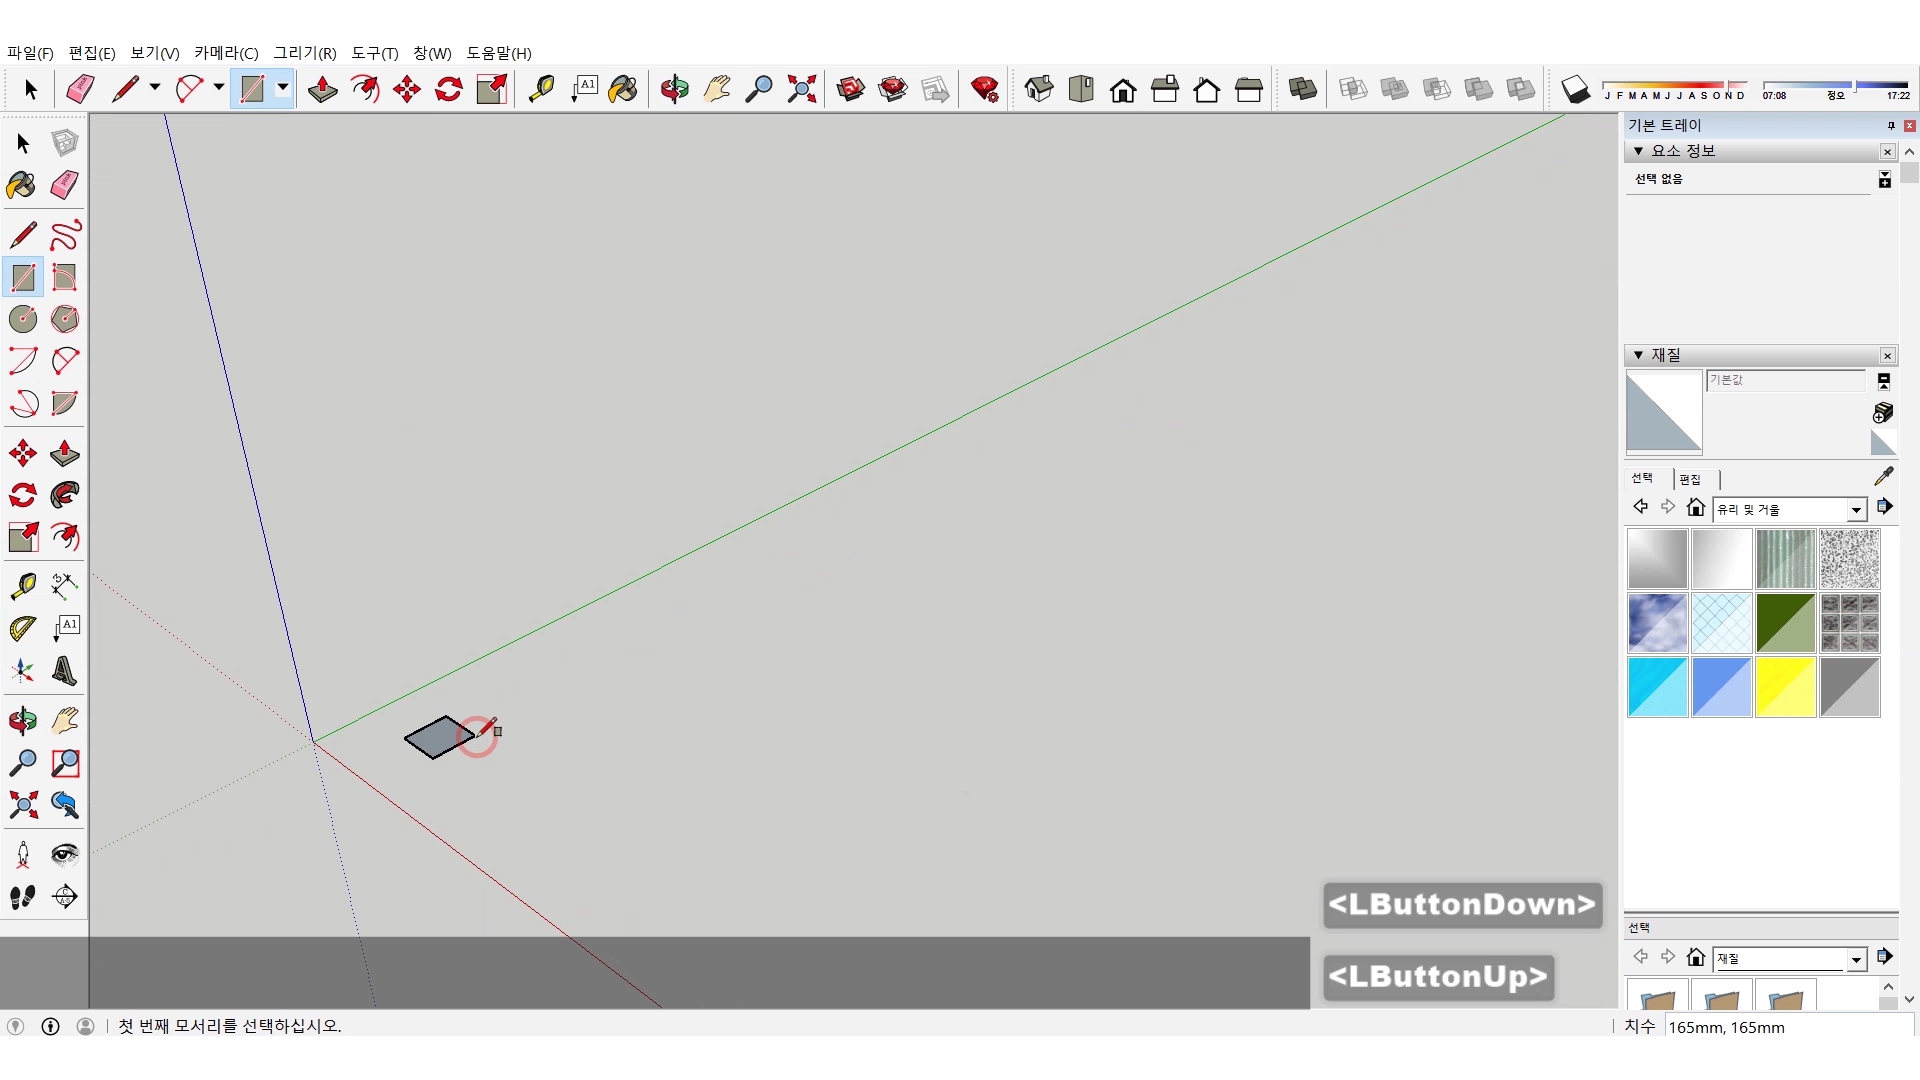Viewport: 1920px width, 1080px height.
Task: Open the 카메라(C) menu
Action: (x=226, y=53)
